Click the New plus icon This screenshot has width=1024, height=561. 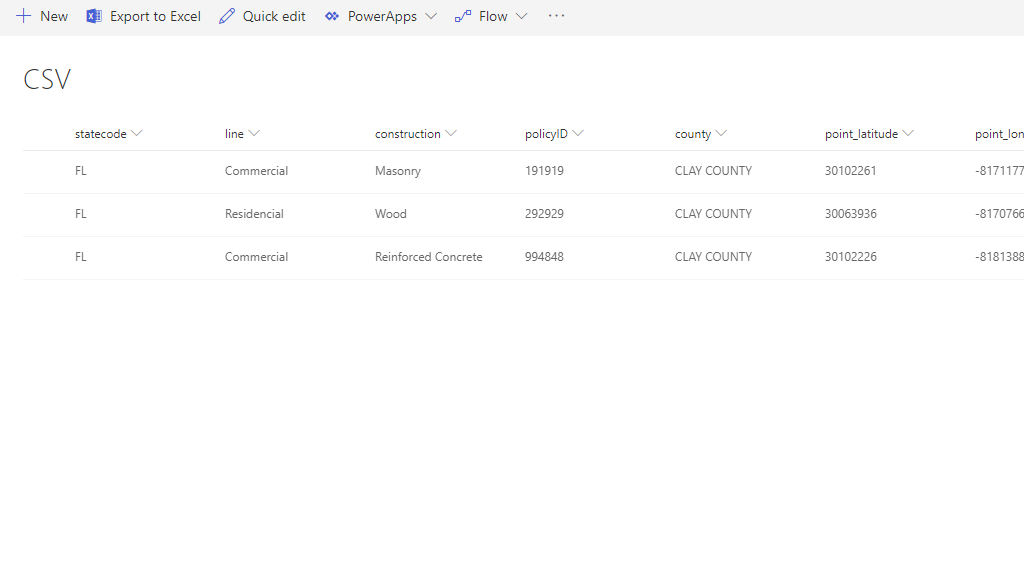[x=24, y=16]
